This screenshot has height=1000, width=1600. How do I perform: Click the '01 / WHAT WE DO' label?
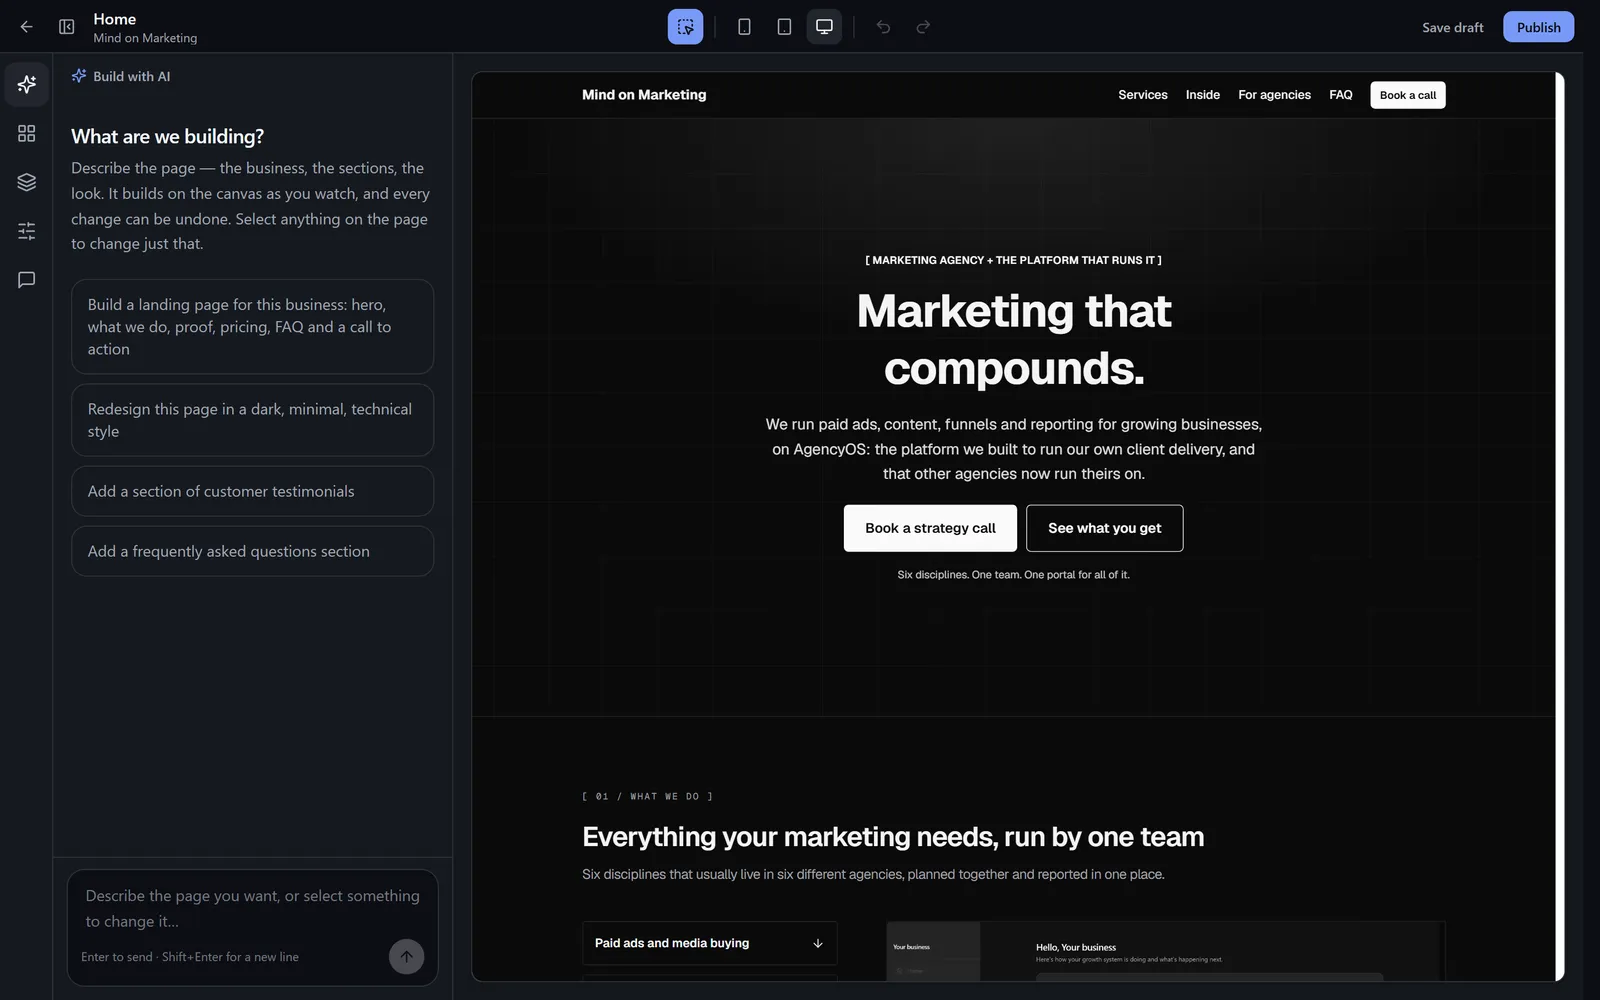coord(647,797)
